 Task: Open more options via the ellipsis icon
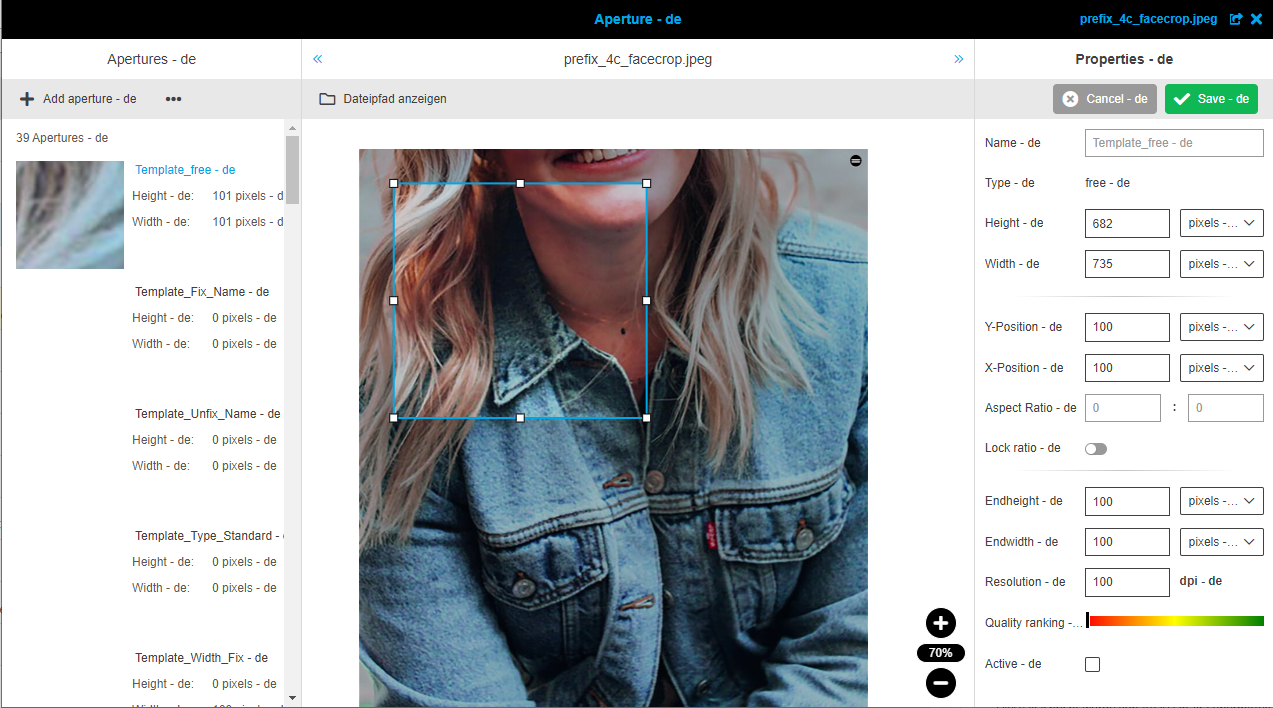173,98
